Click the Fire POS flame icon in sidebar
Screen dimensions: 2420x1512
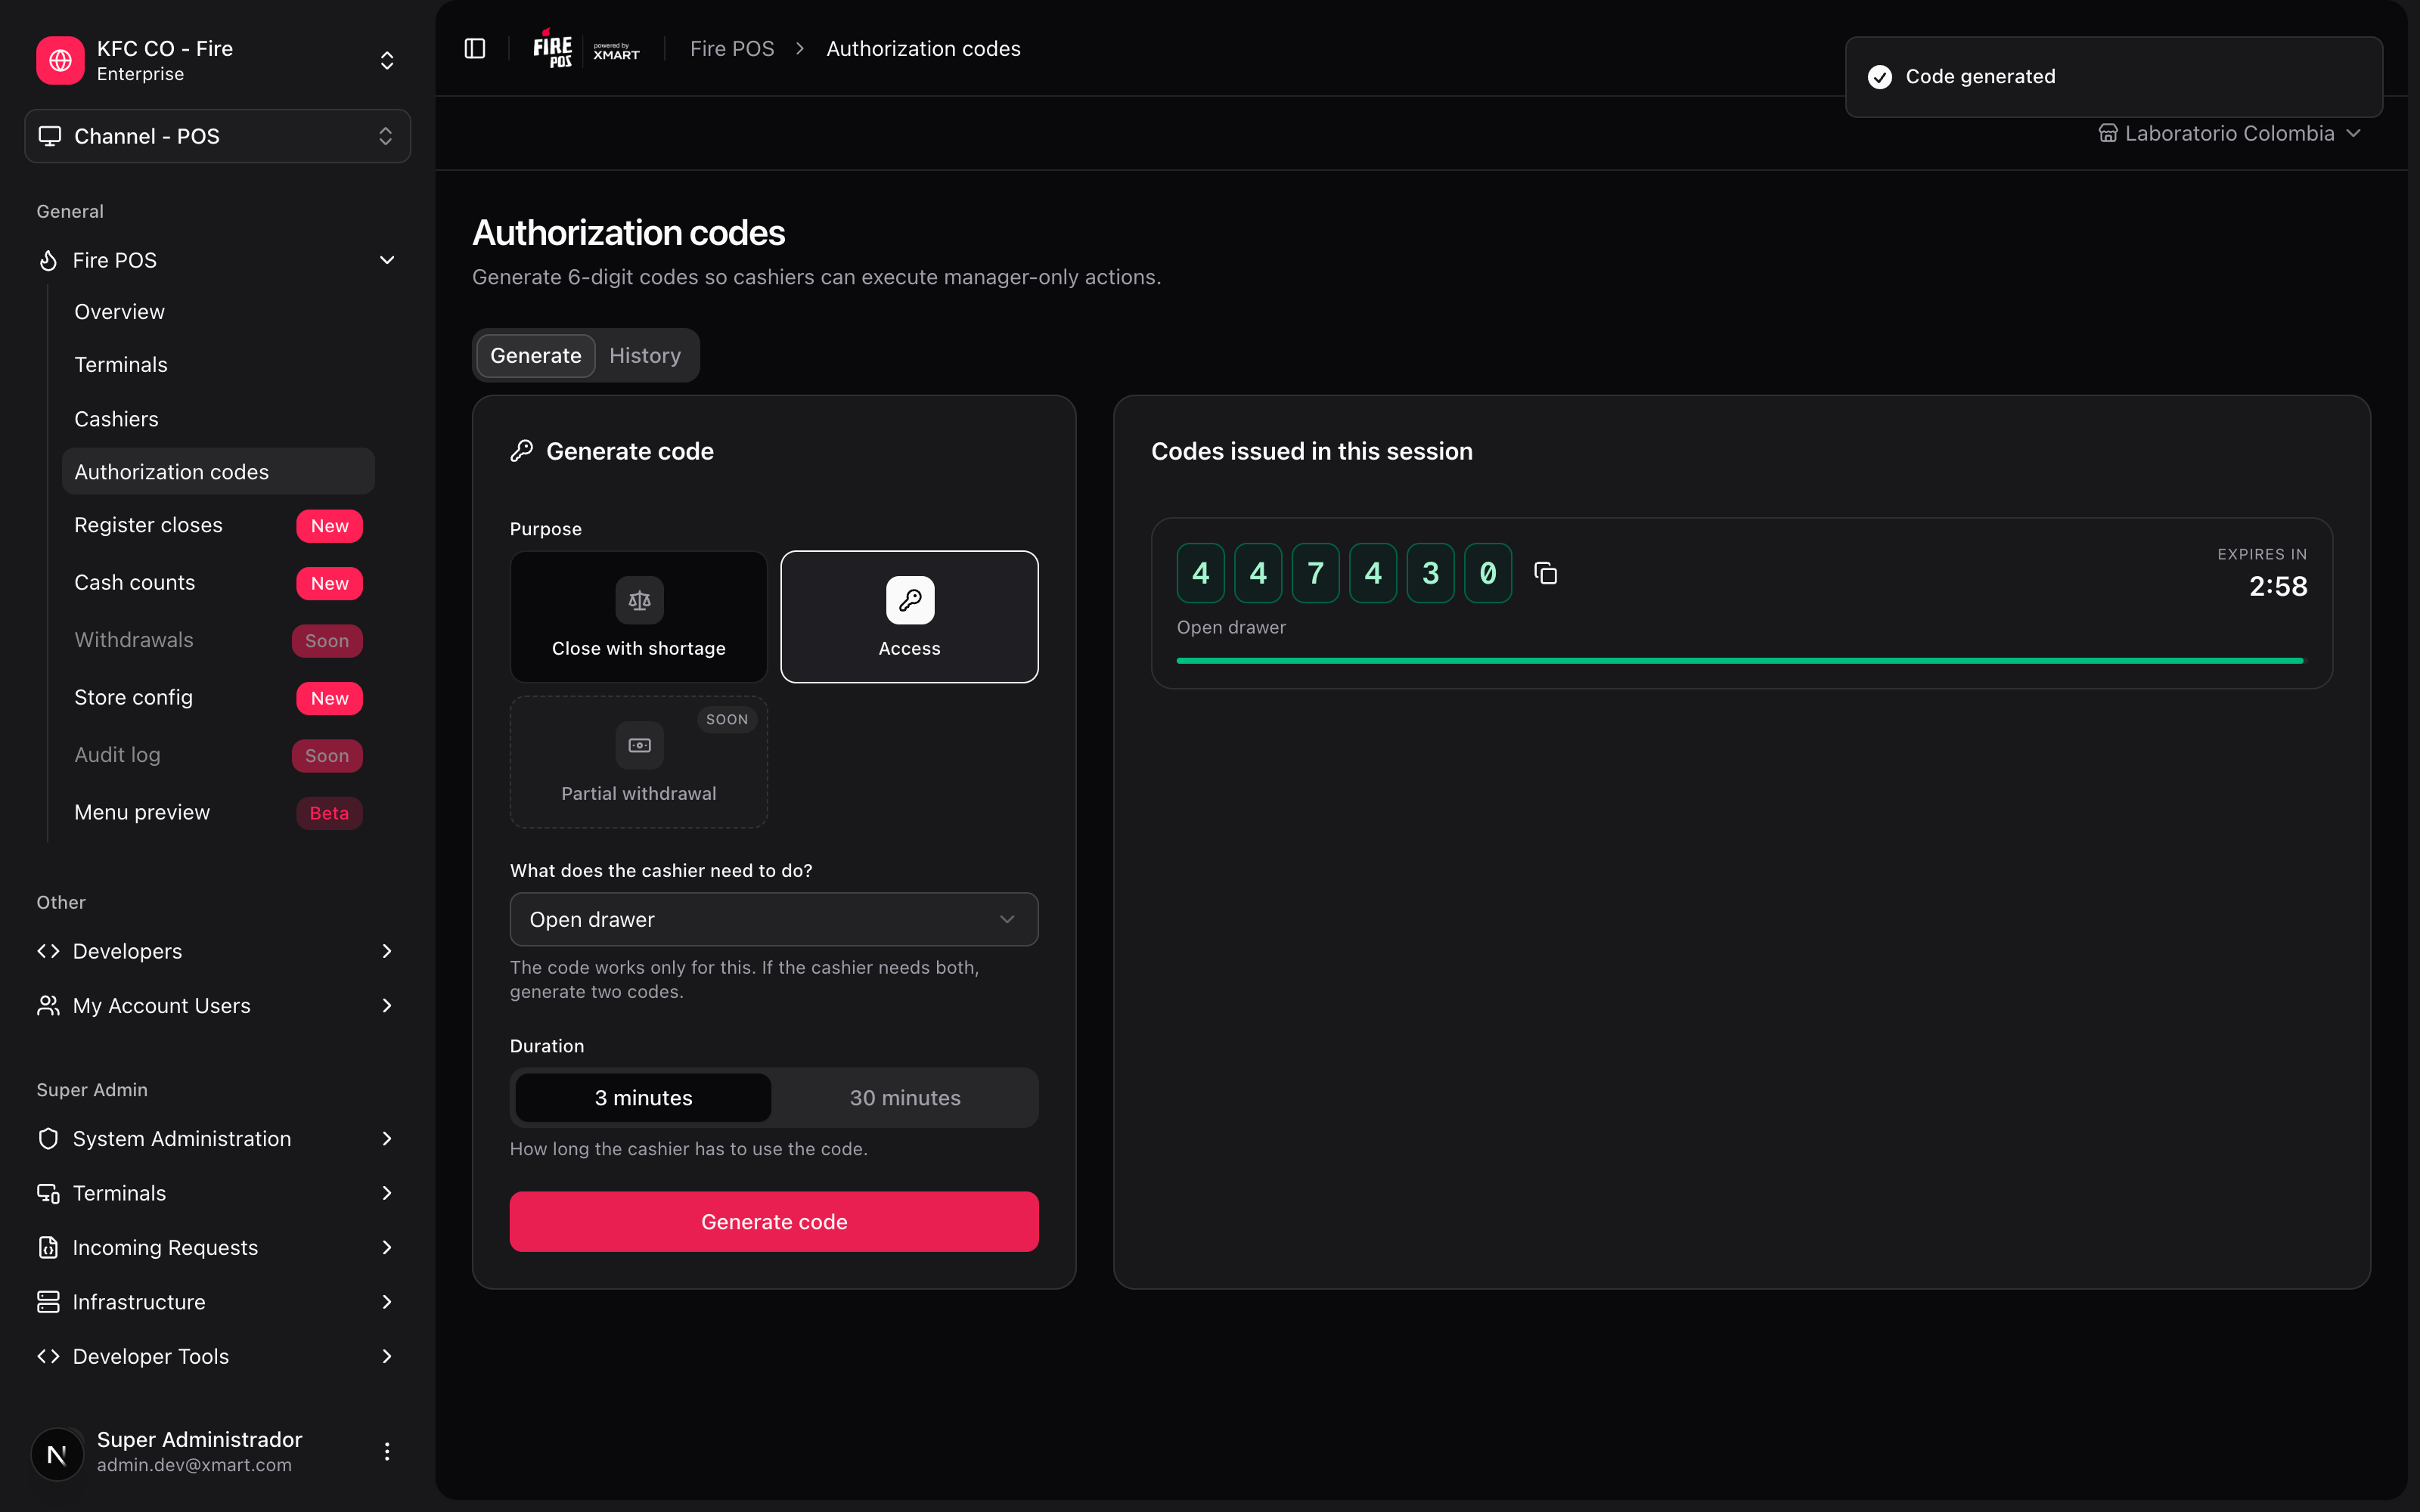click(48, 260)
